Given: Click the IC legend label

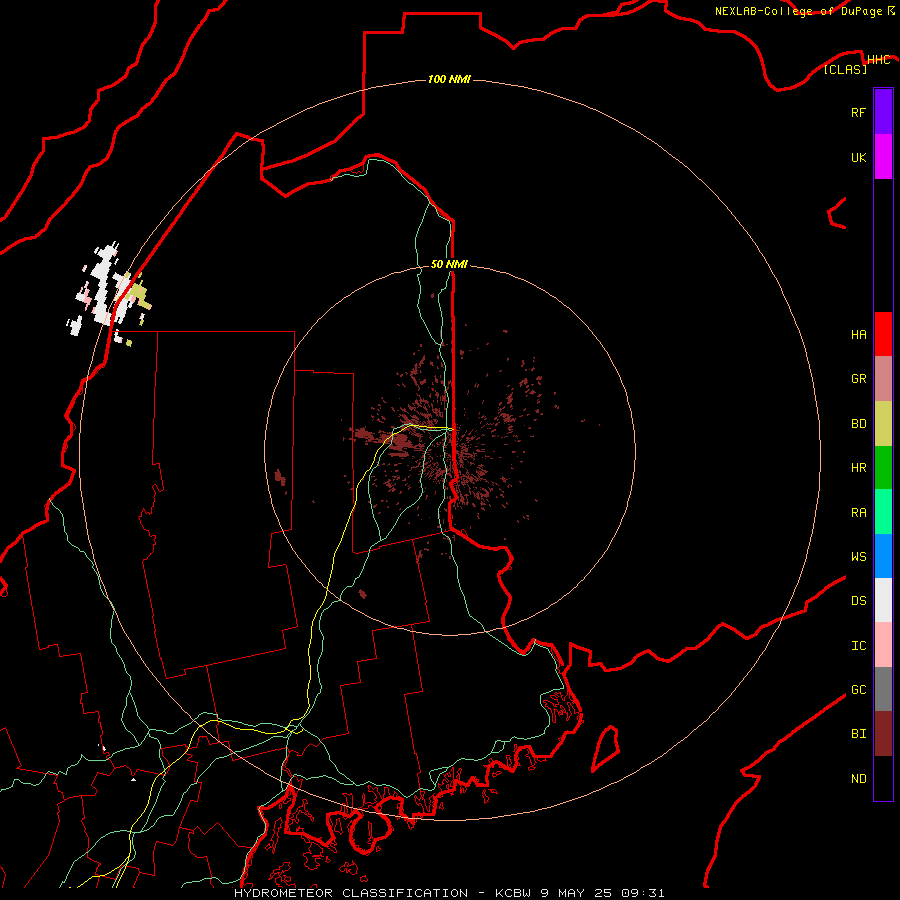Looking at the screenshot, I should click(x=858, y=645).
